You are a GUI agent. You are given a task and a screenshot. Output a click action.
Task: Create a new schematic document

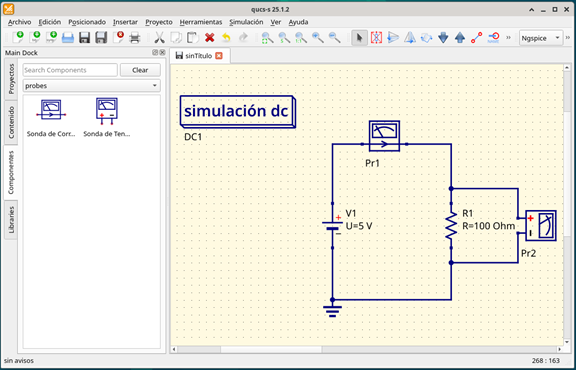pos(18,37)
